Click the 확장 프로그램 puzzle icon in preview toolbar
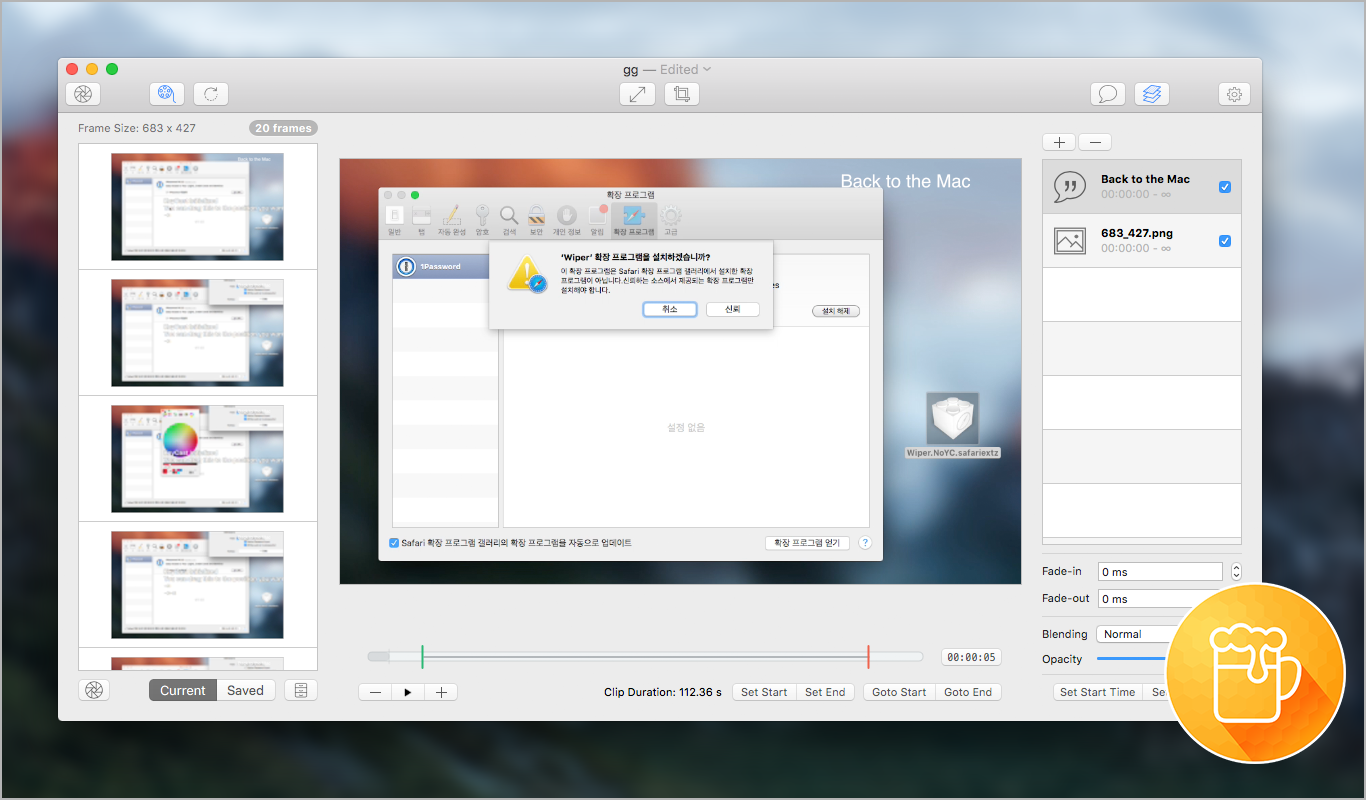Viewport: 1366px width, 800px height. (x=634, y=216)
